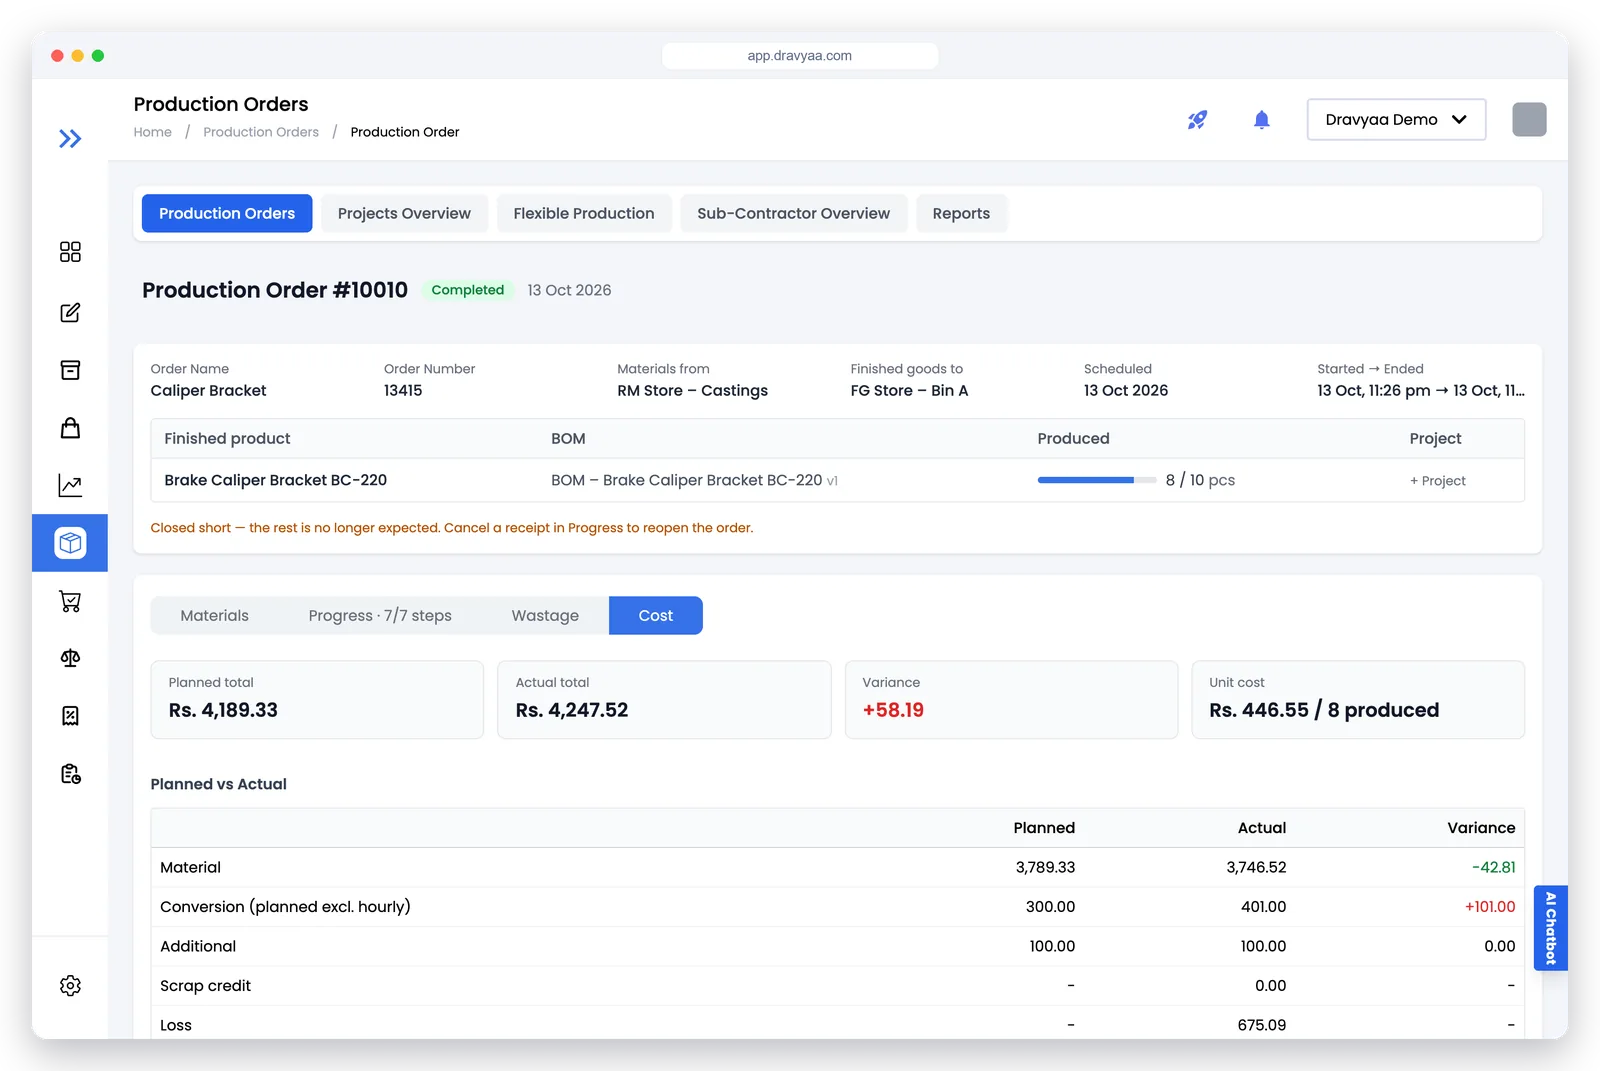
Task: Open notifications bell icon
Action: coord(1262,120)
